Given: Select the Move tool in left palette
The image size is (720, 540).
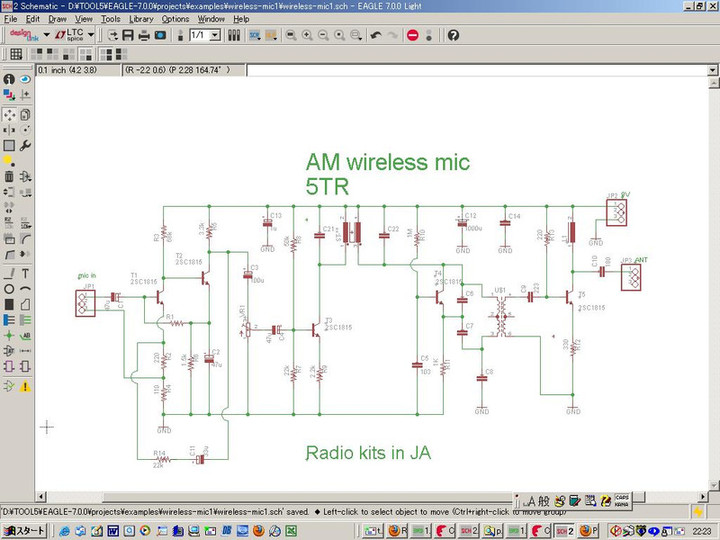Looking at the screenshot, I should pos(9,114).
